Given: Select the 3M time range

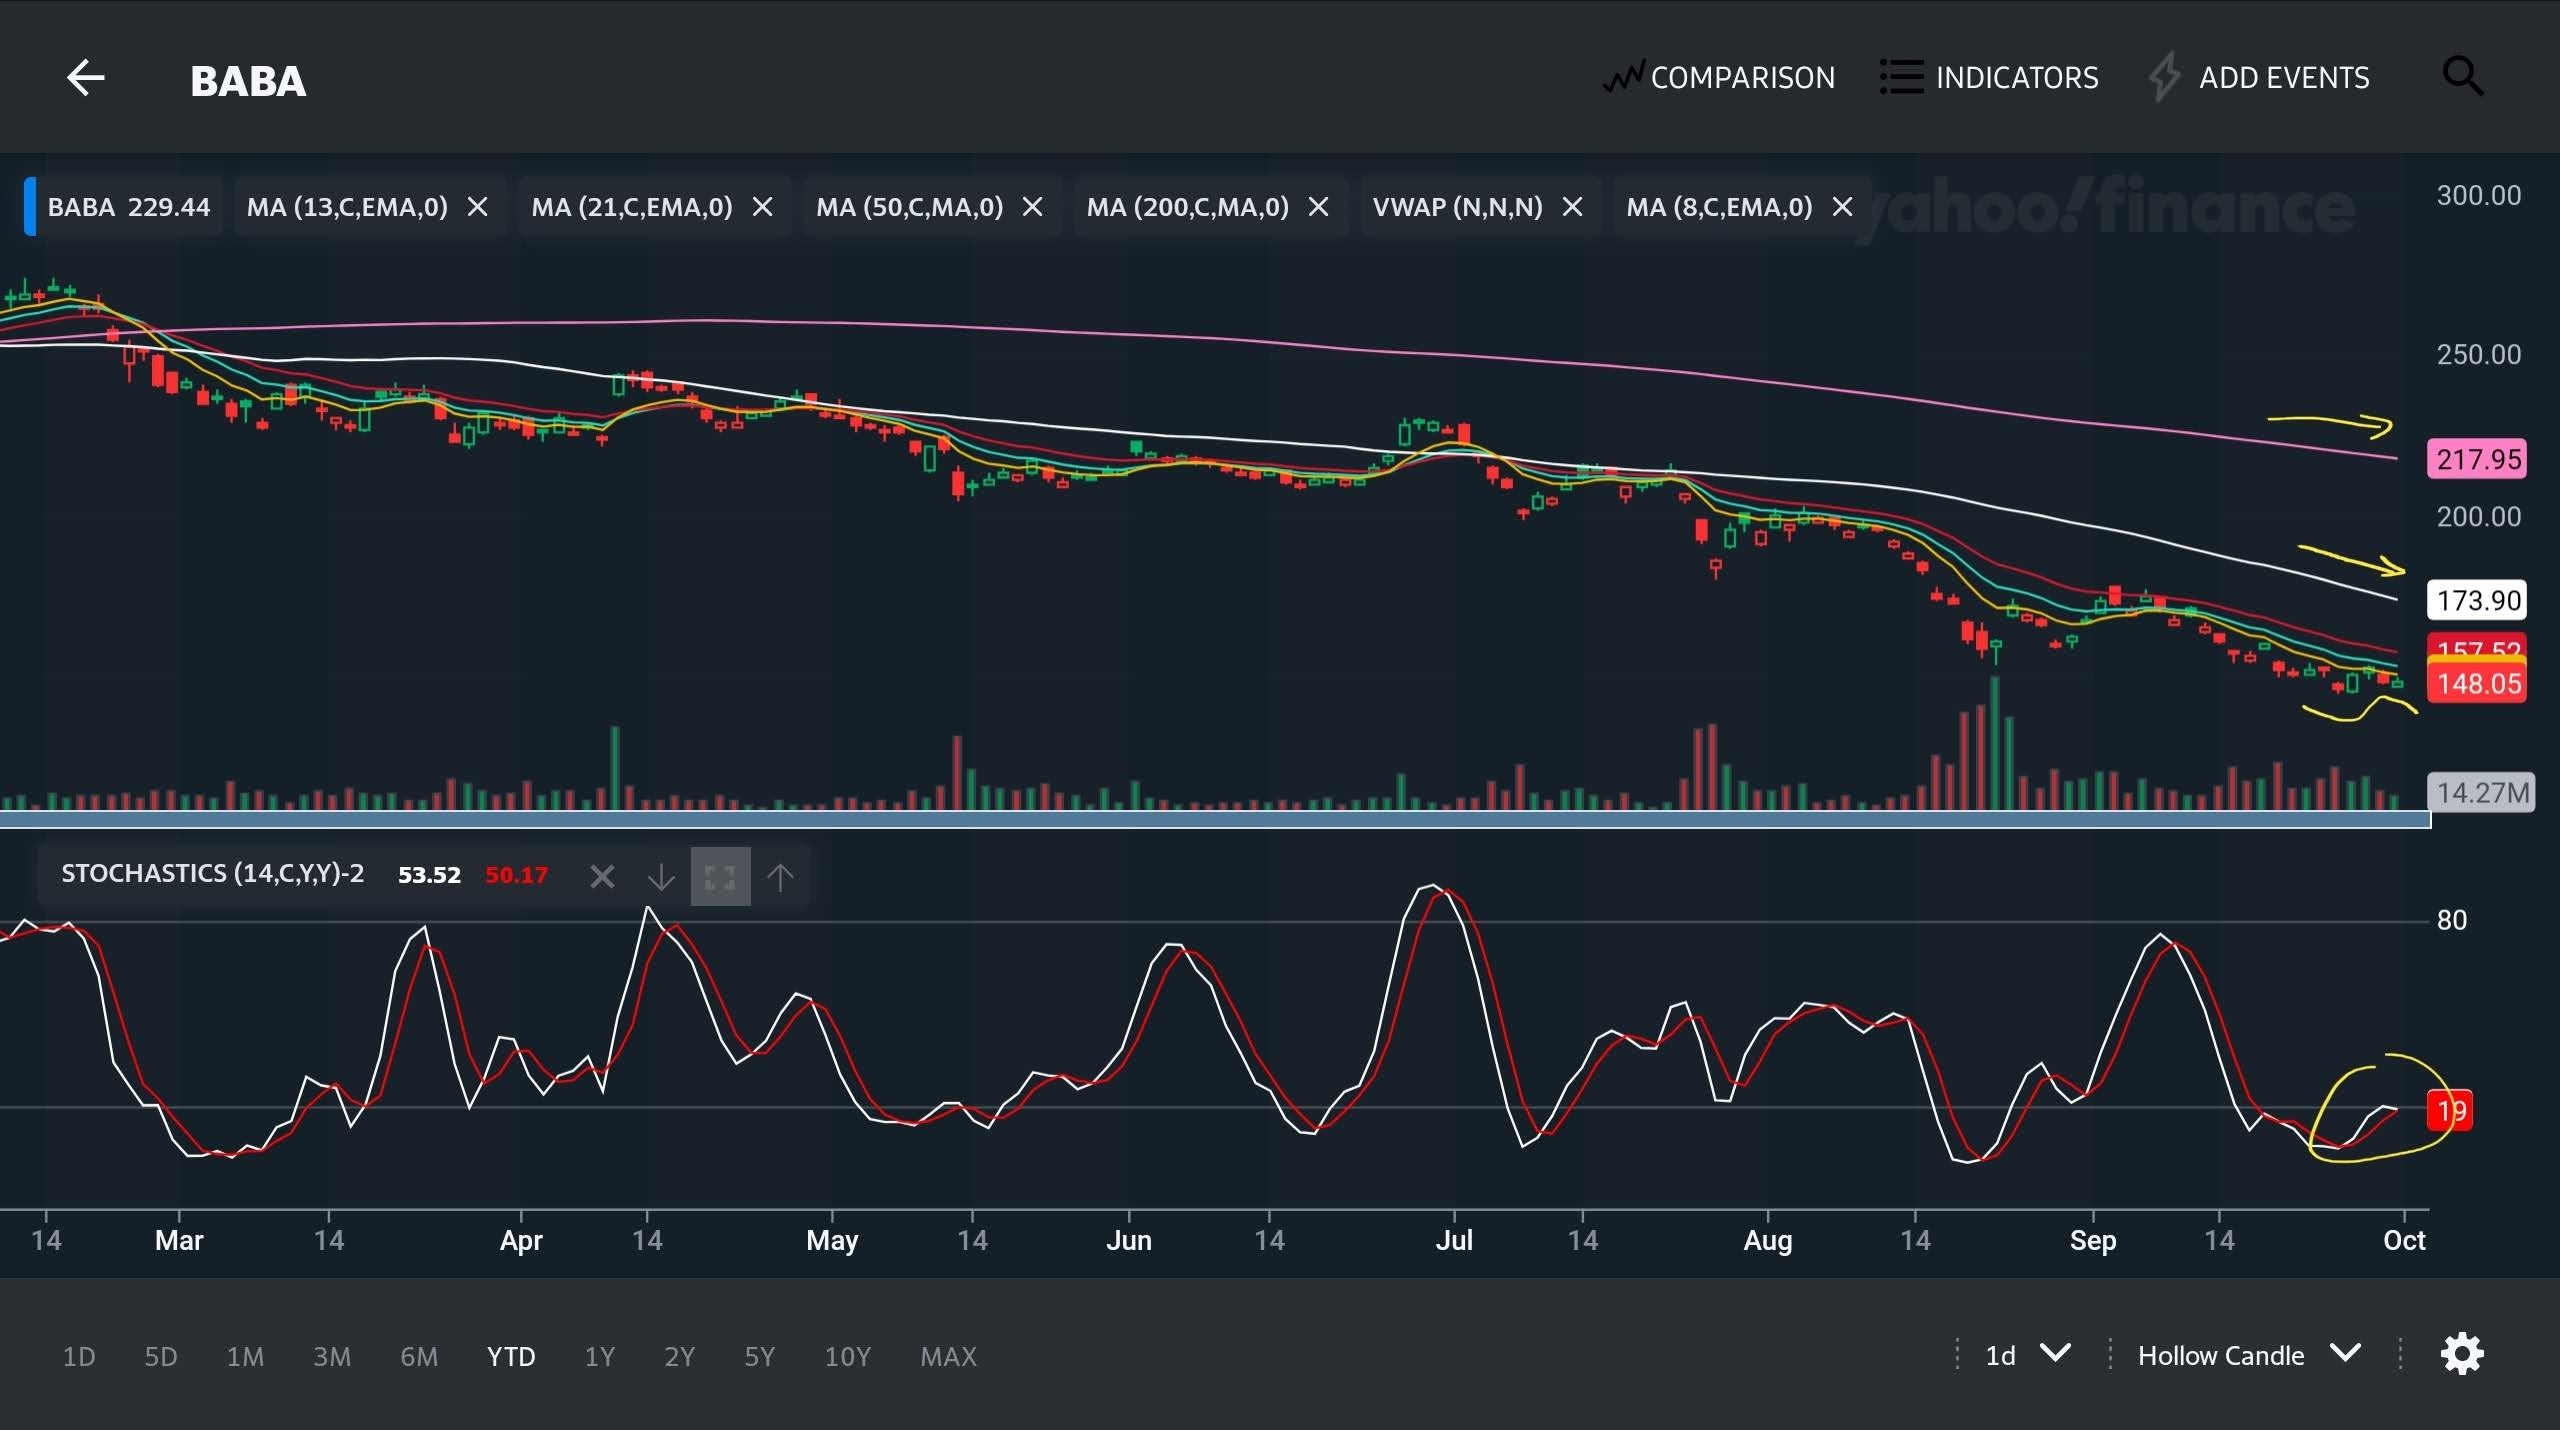Looking at the screenshot, I should [x=332, y=1356].
